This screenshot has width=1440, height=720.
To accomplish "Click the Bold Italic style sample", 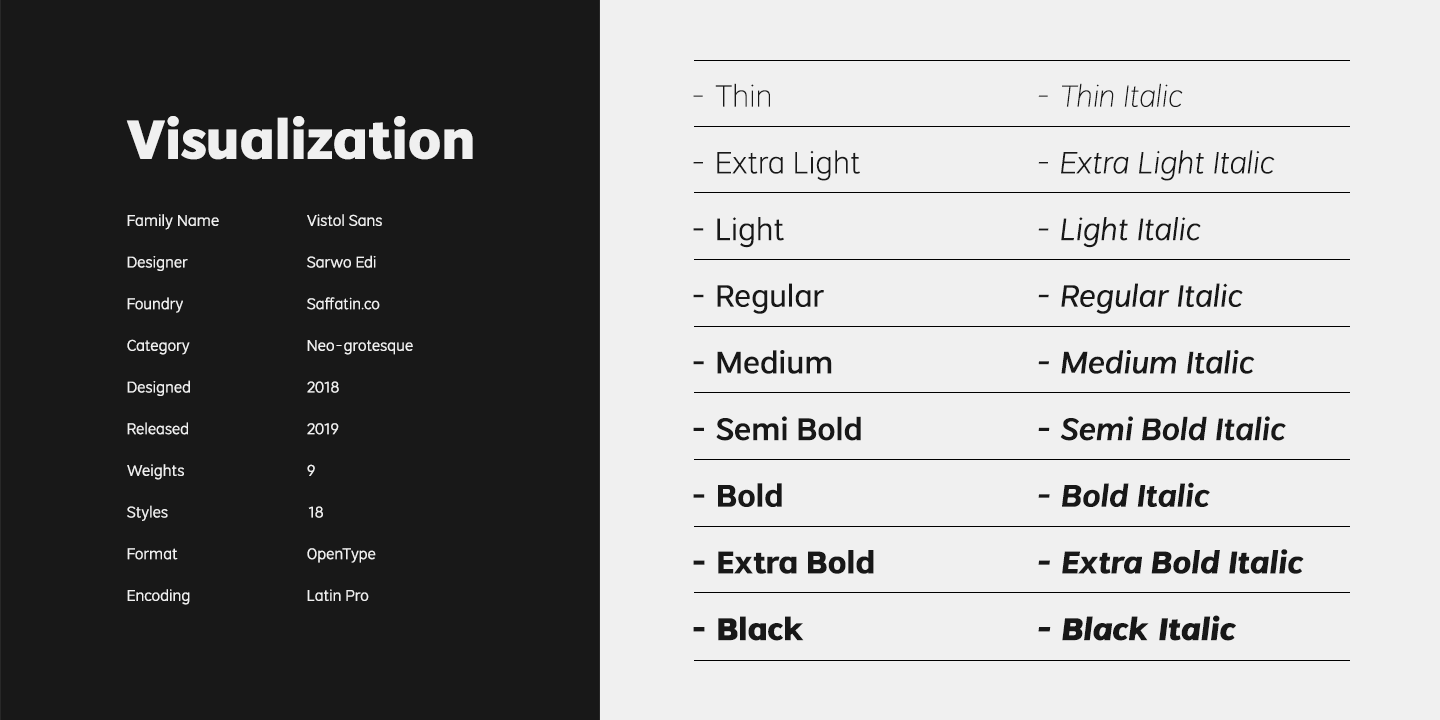I will tap(1135, 496).
